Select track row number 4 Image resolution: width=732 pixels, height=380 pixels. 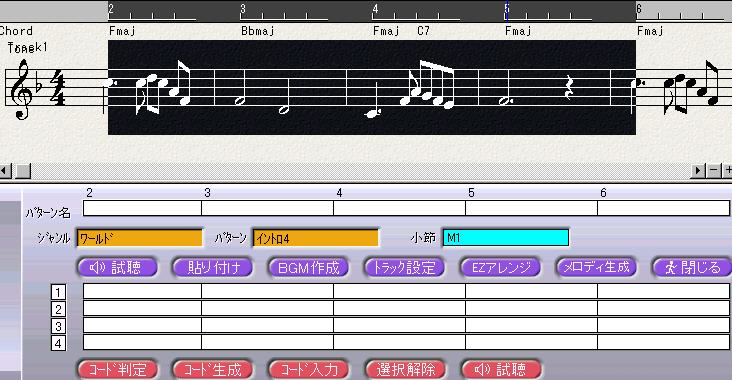[x=58, y=344]
